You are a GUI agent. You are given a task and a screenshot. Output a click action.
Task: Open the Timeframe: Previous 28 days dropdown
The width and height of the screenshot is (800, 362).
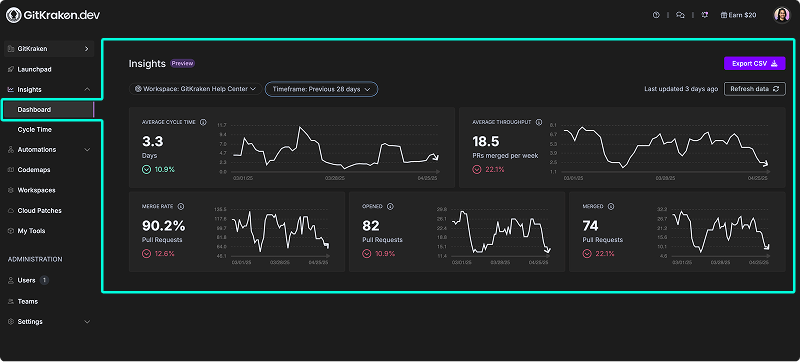(x=321, y=89)
